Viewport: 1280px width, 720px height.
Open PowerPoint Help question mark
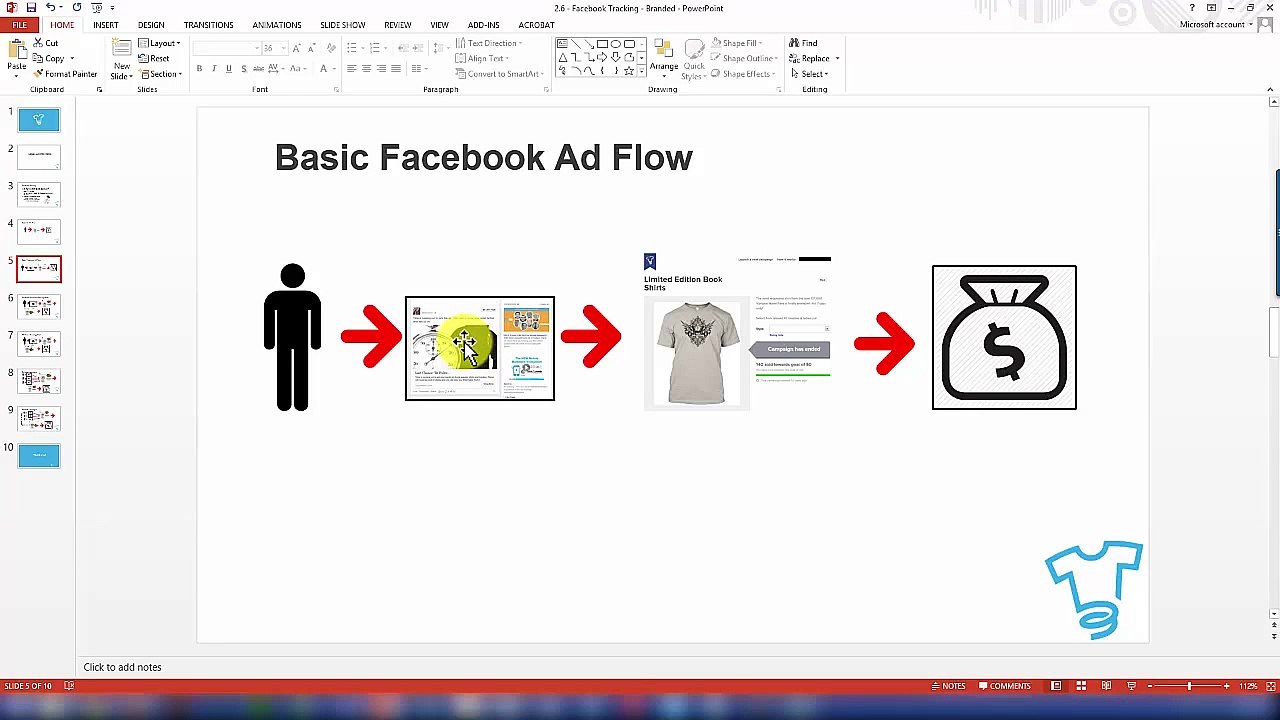pos(1191,8)
